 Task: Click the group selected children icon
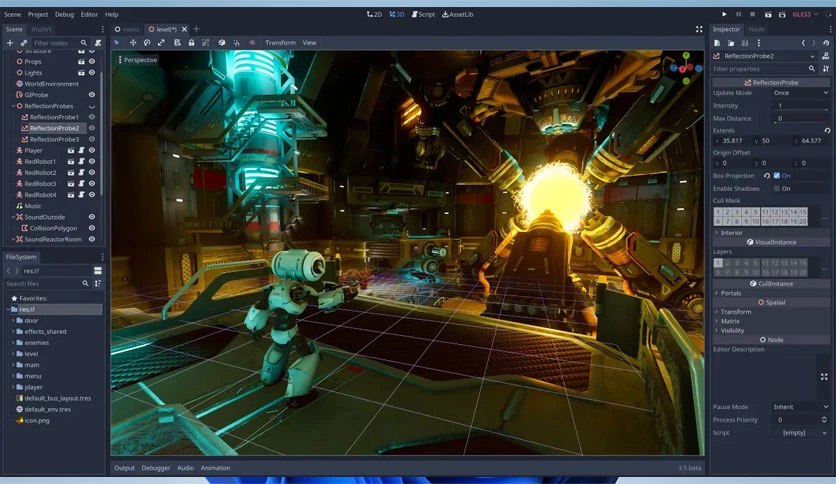click(x=205, y=43)
